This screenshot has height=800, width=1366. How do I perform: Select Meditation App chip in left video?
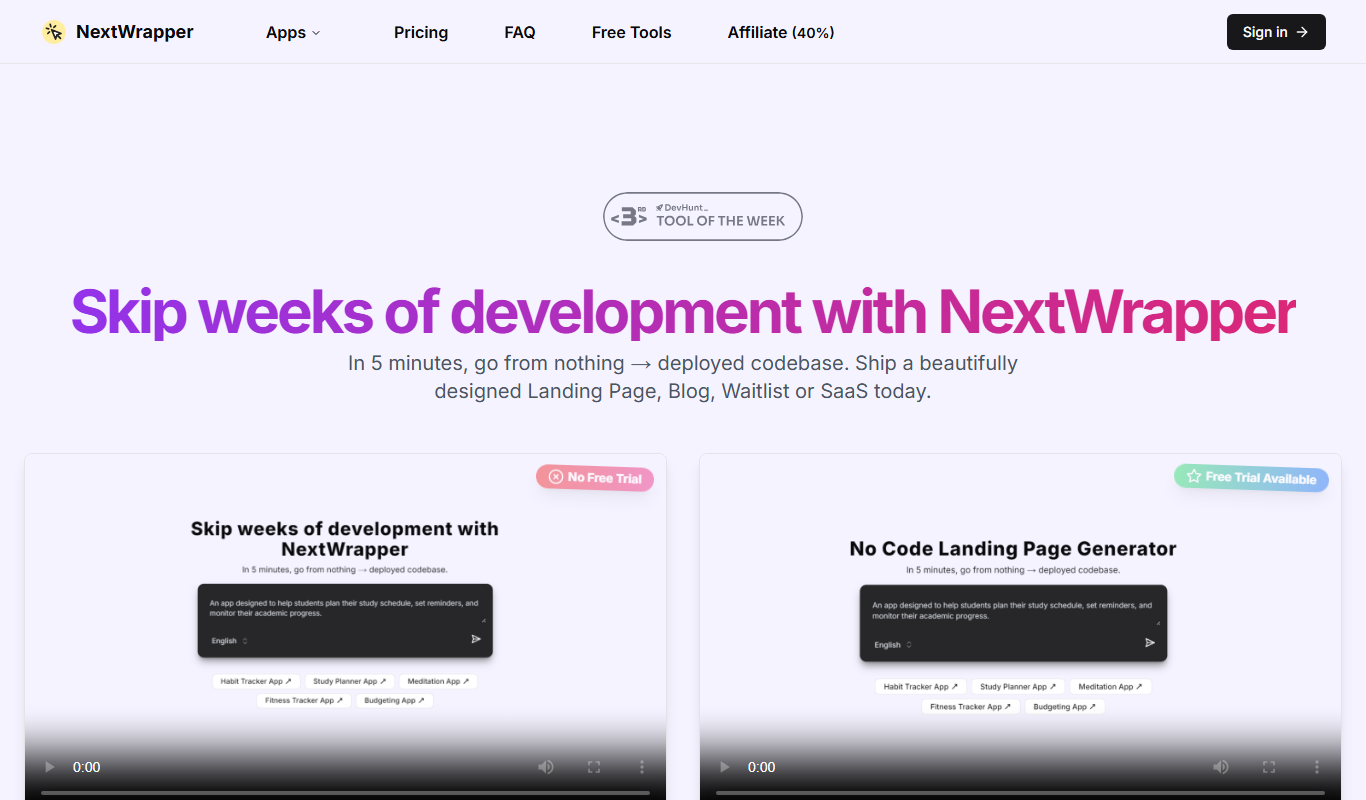tap(438, 681)
